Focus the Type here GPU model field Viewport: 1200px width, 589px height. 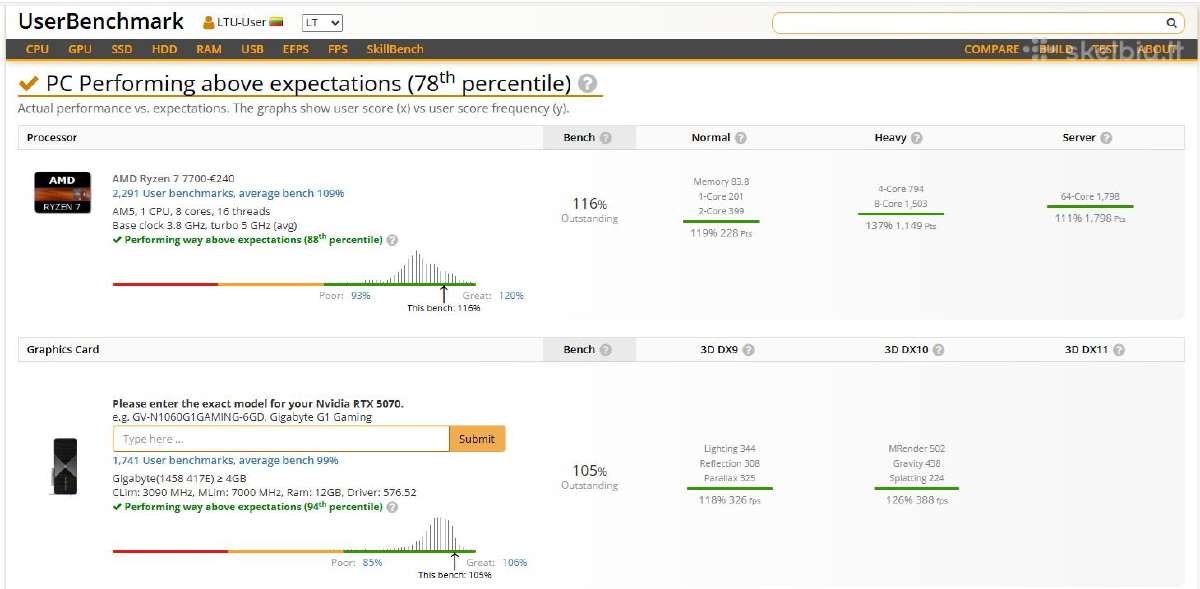click(x=281, y=439)
